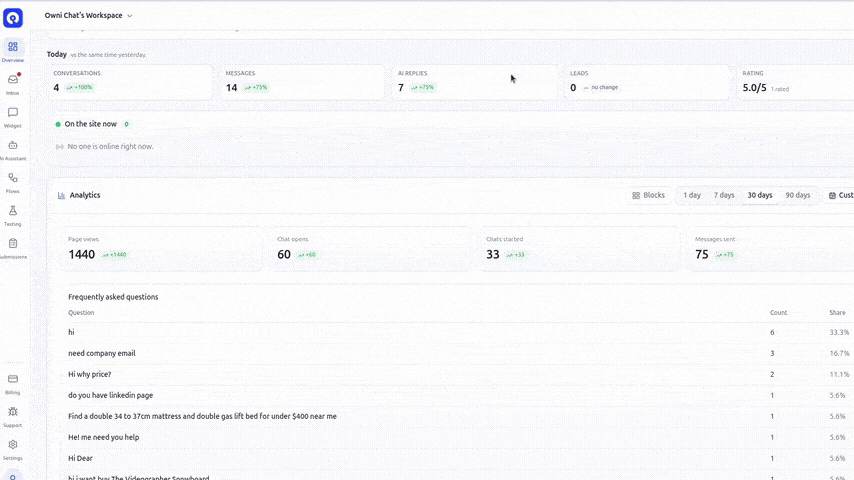Click the Question column header
Viewport: 854px width, 480px height.
click(x=81, y=313)
